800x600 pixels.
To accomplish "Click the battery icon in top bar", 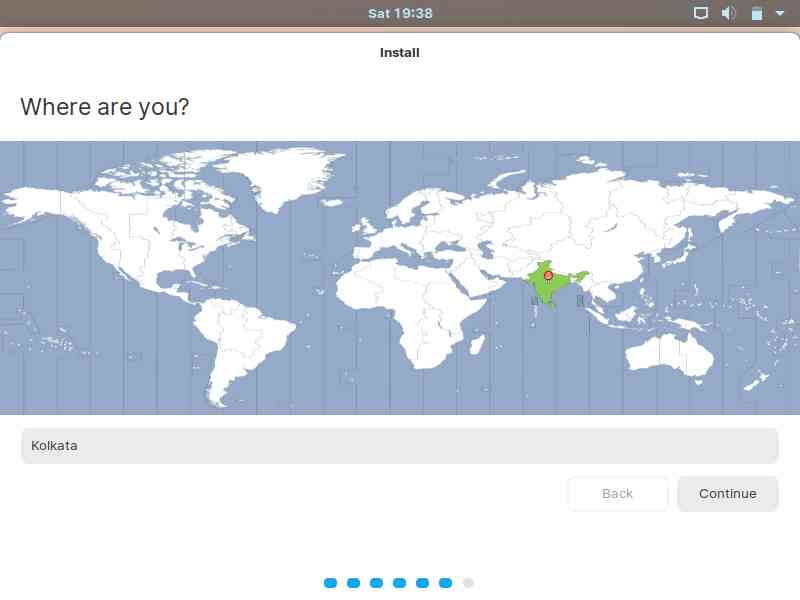I will (x=757, y=13).
